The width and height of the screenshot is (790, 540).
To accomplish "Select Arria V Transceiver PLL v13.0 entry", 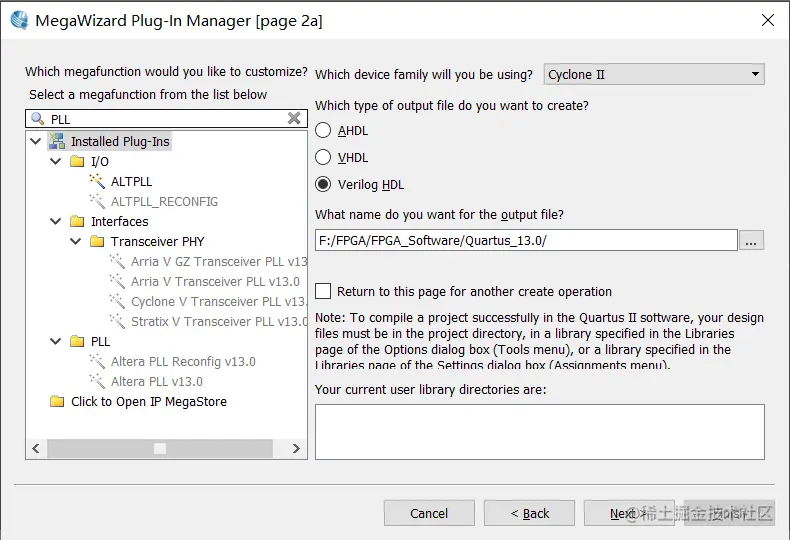I will click(x=215, y=281).
